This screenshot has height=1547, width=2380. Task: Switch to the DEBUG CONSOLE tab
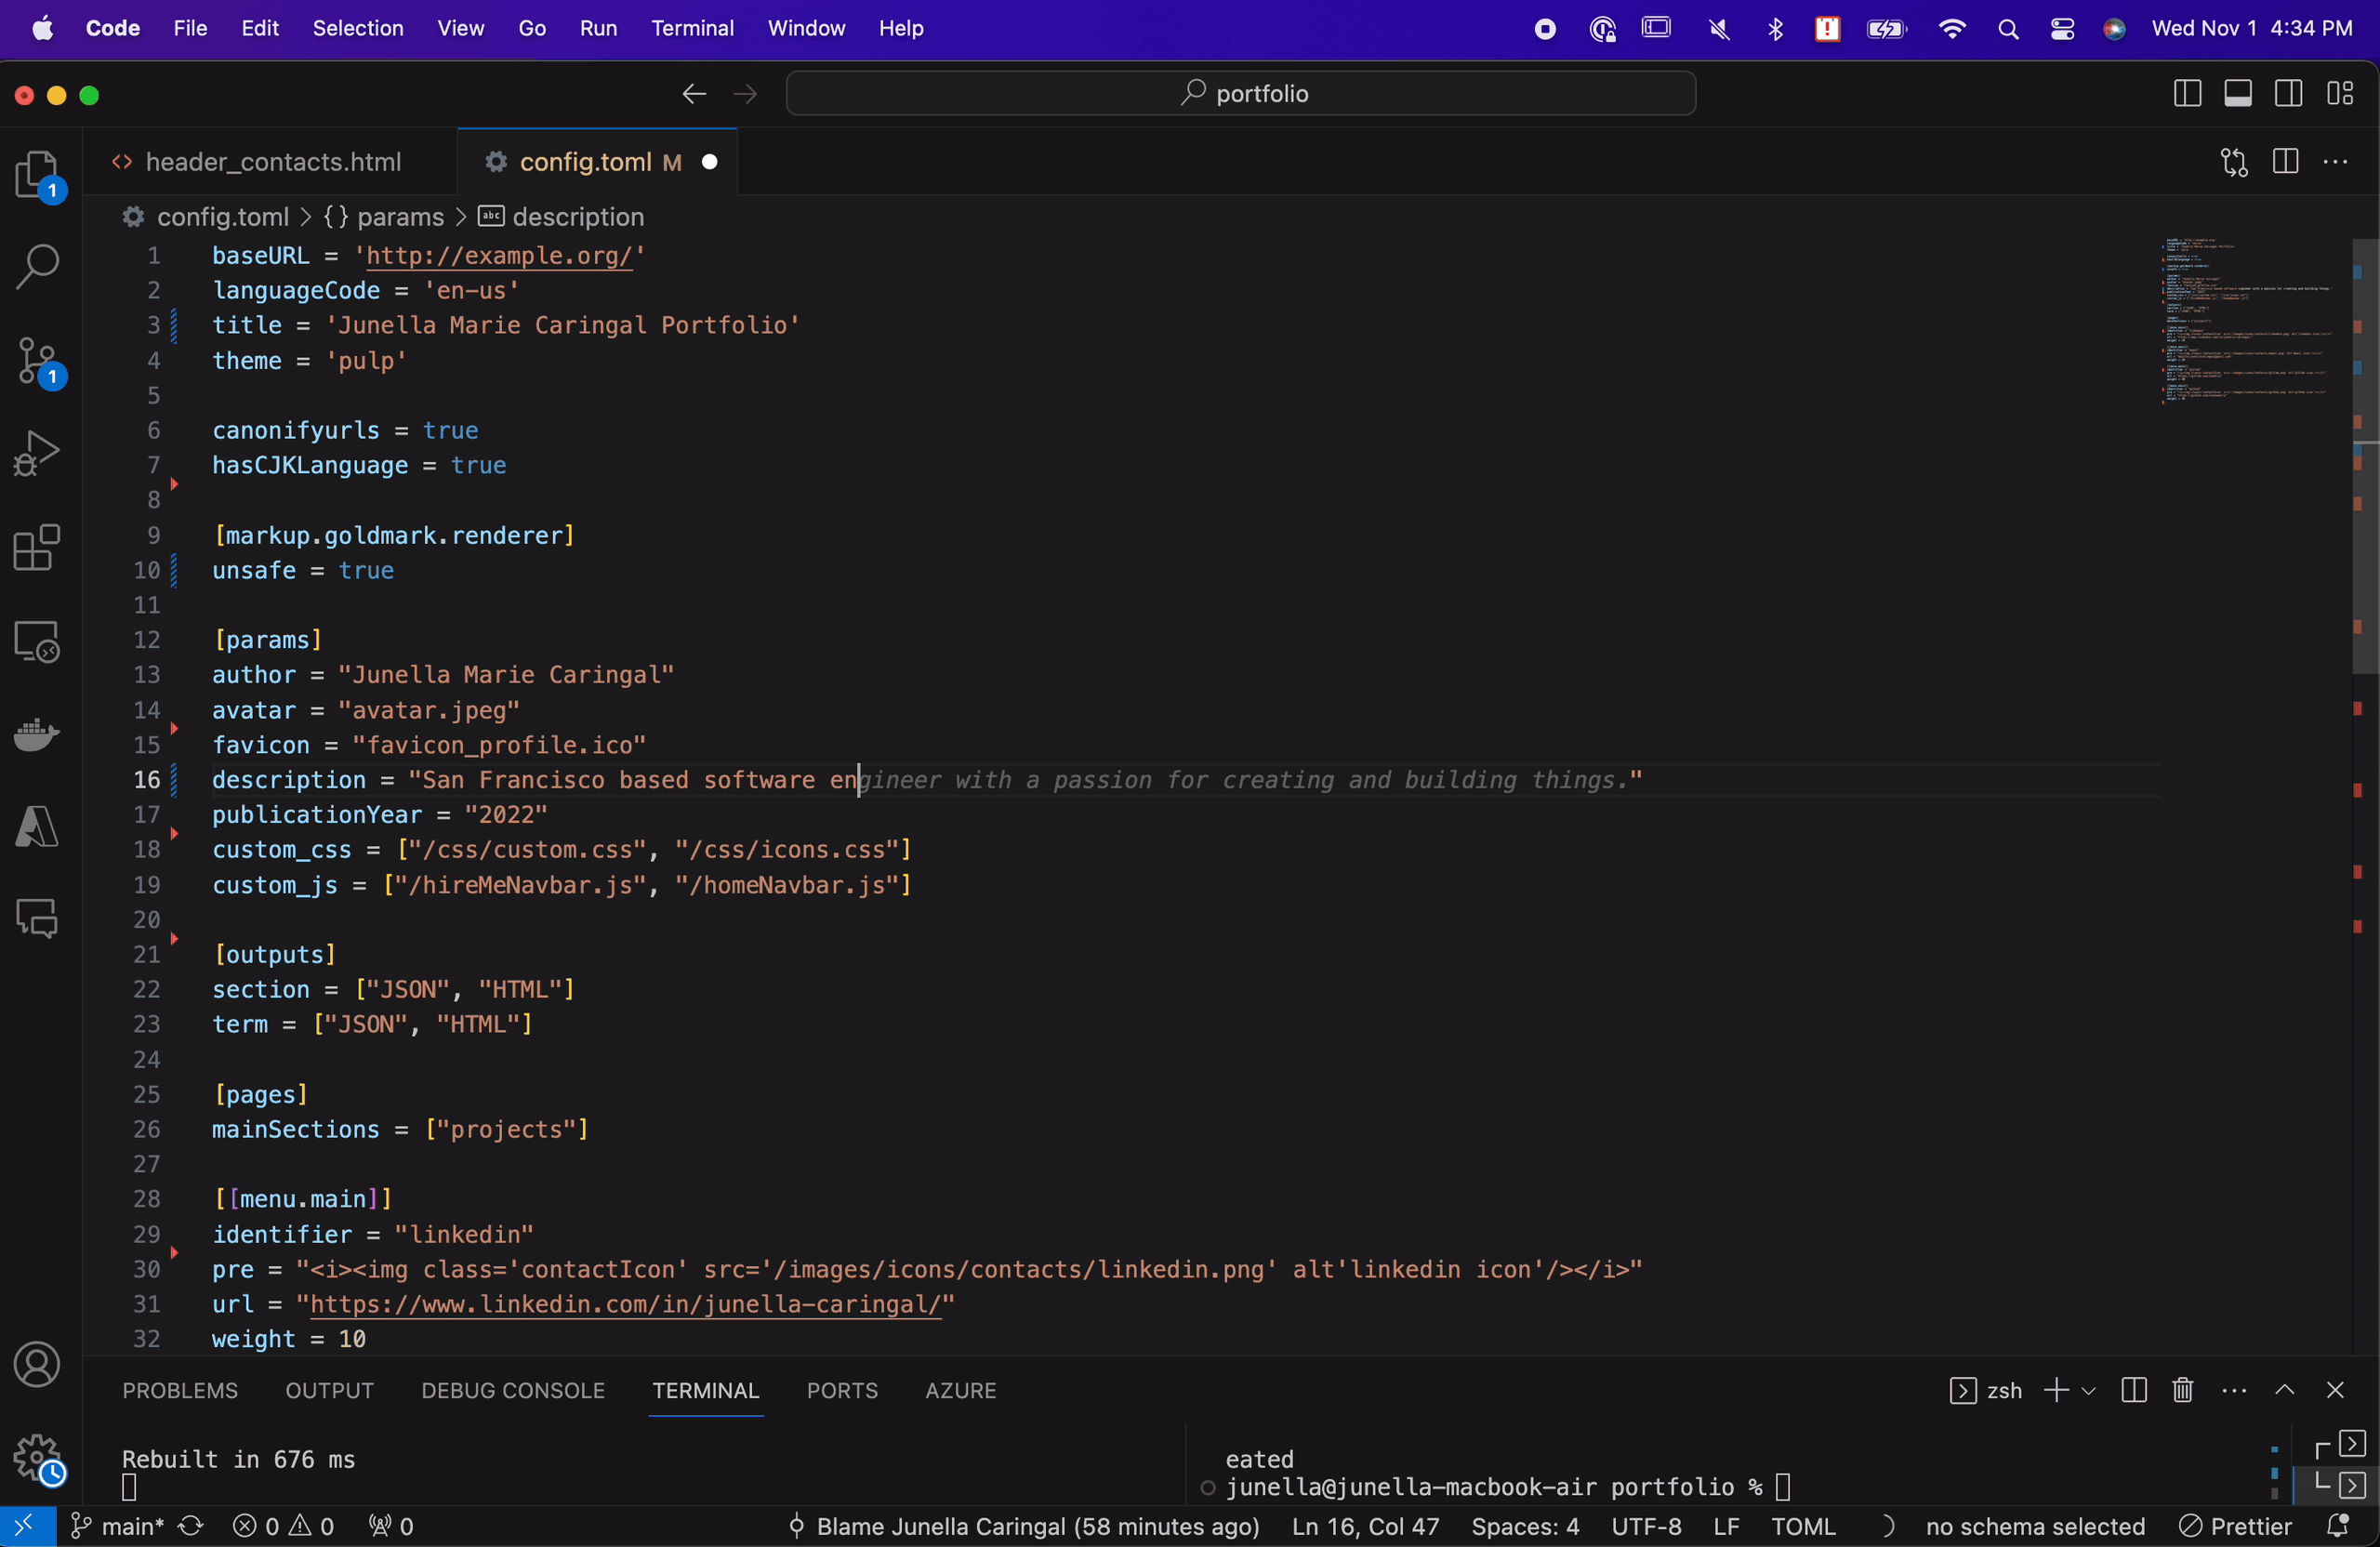513,1390
